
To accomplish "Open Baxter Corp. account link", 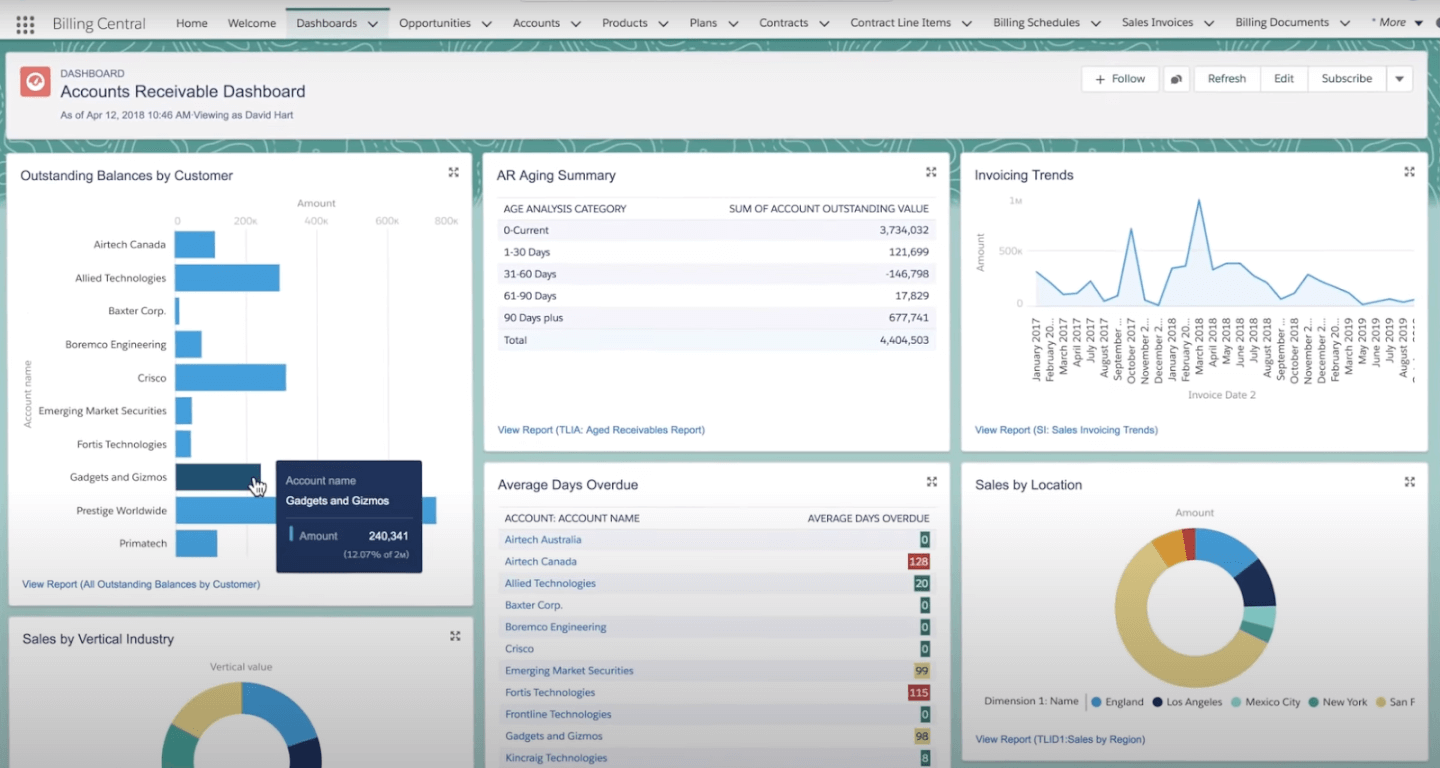I will (x=534, y=606).
